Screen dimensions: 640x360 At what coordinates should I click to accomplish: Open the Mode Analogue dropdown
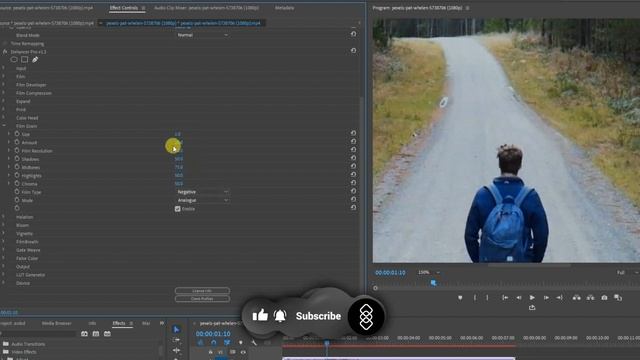[x=202, y=200]
